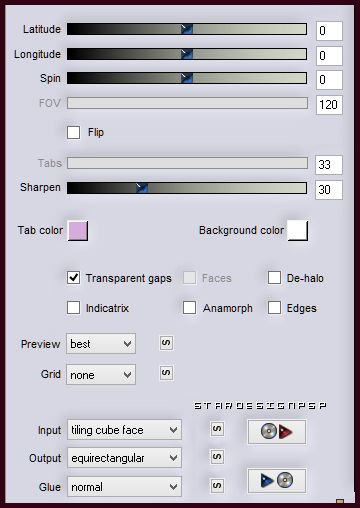Image resolution: width=360 pixels, height=508 pixels.
Task: Open the Preview quality dropdown
Action: (101, 343)
